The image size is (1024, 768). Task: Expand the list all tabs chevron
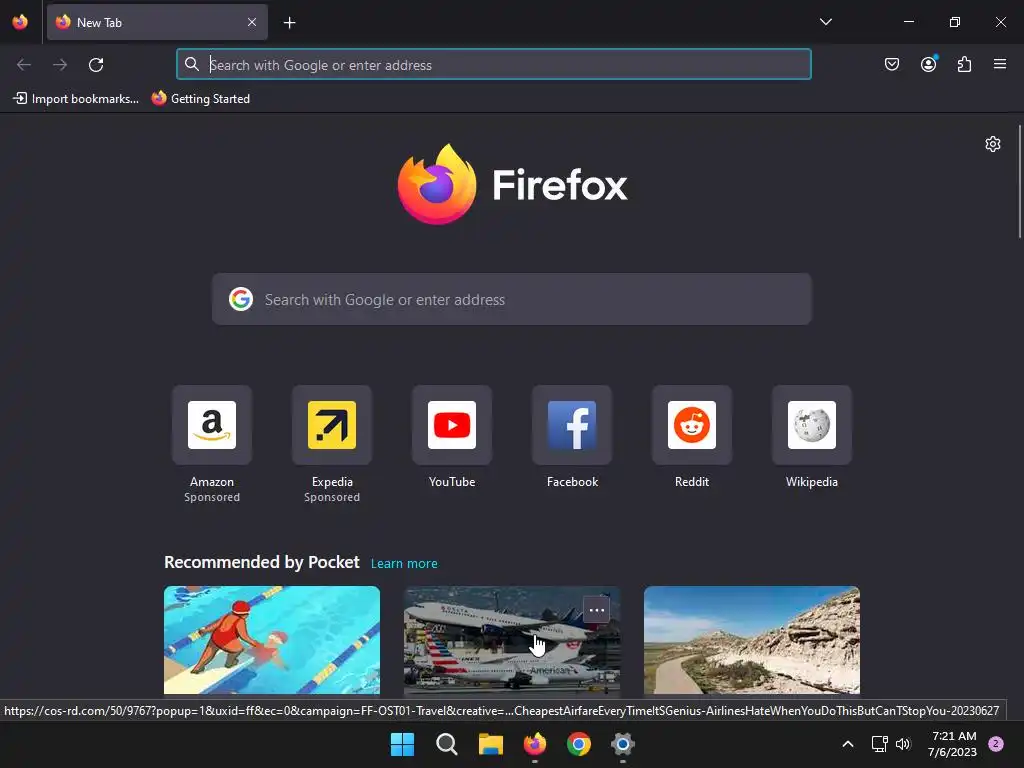click(825, 22)
